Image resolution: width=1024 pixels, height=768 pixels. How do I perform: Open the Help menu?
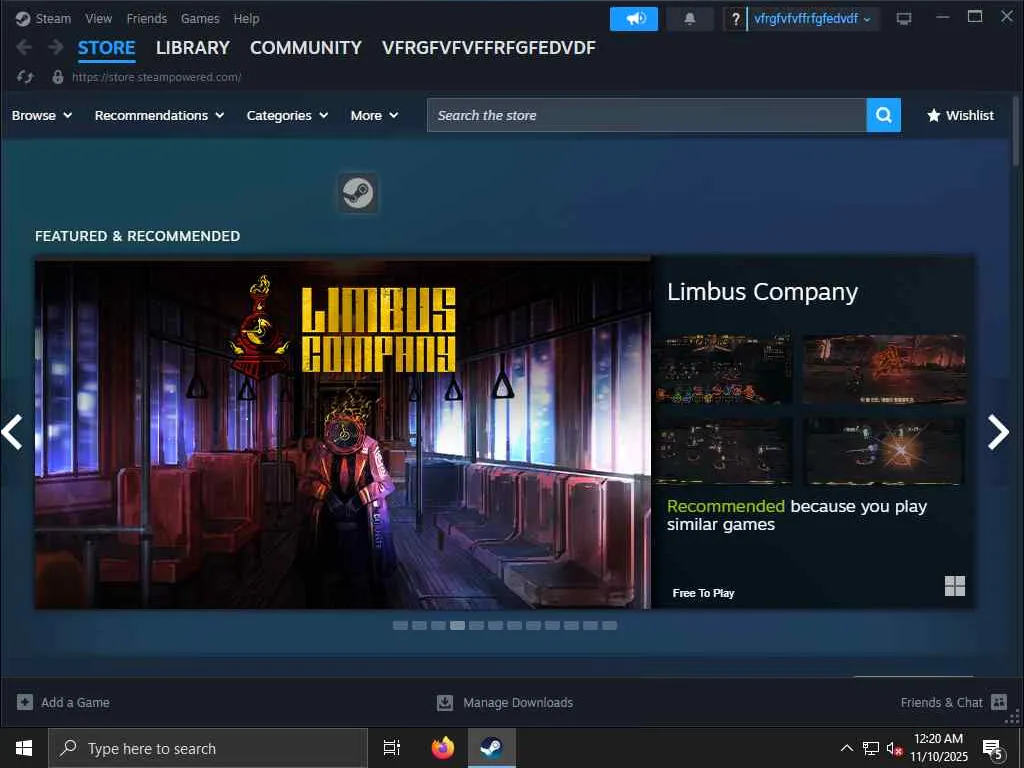click(246, 19)
